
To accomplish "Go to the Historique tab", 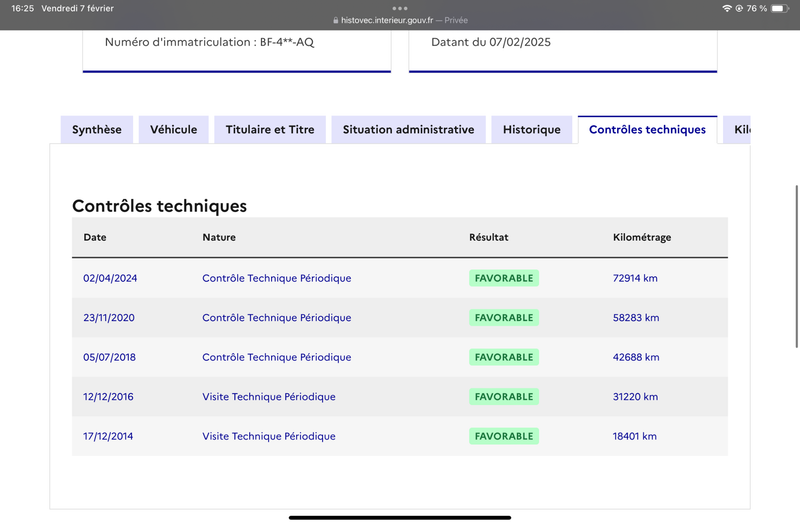I will [532, 130].
